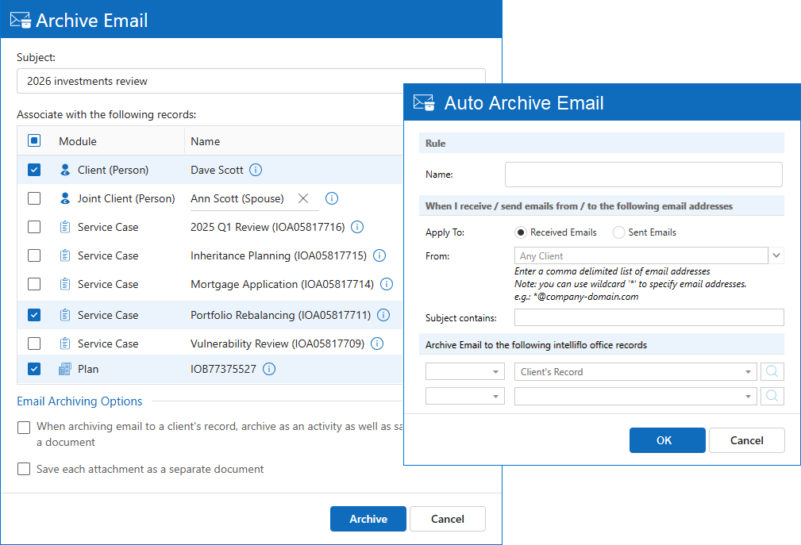This screenshot has width=801, height=545.
Task: Select the Sent Emails radio option
Action: click(x=619, y=232)
